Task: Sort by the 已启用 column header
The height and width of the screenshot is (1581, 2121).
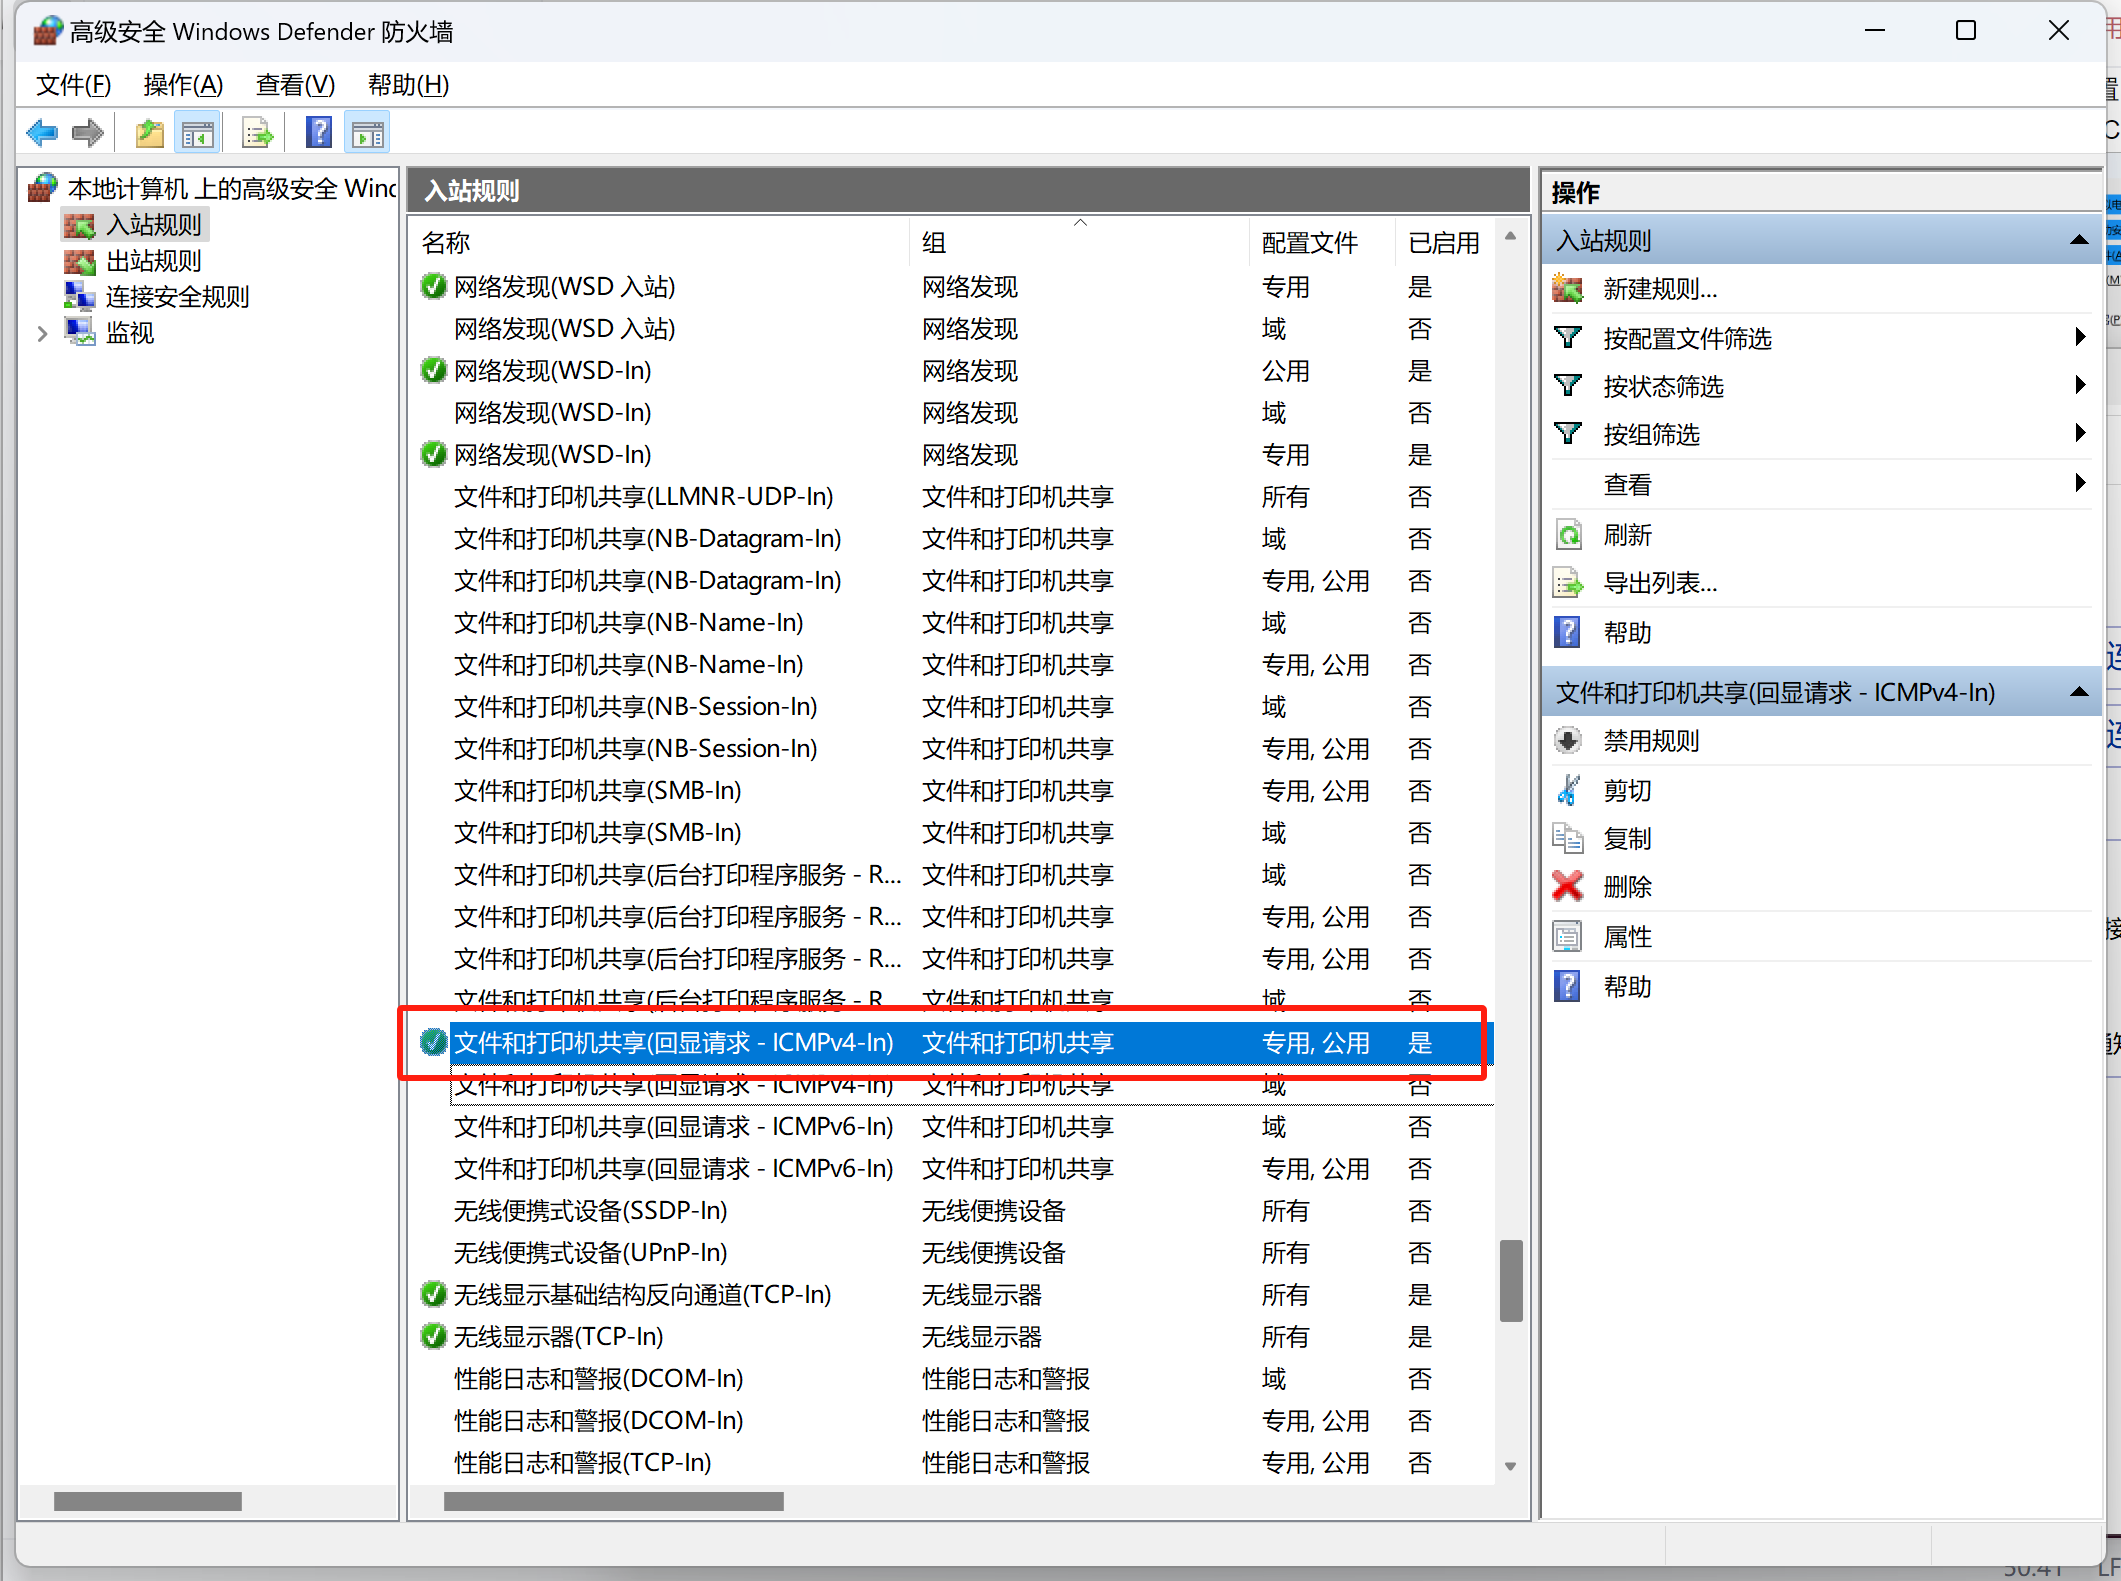Action: (1444, 243)
